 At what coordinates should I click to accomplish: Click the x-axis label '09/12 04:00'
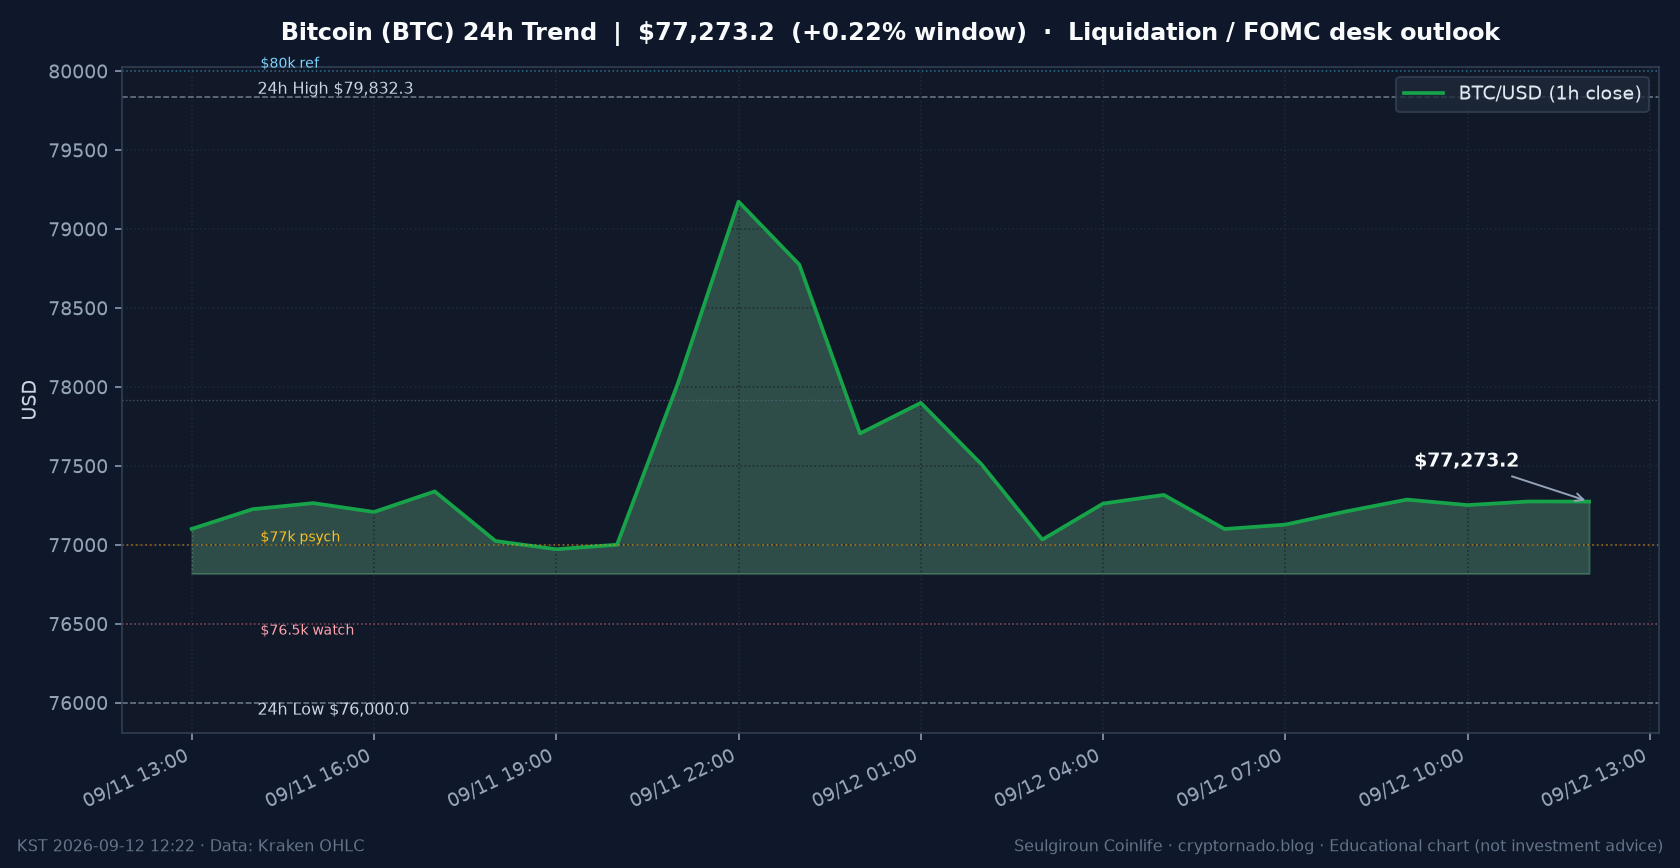click(x=1047, y=778)
